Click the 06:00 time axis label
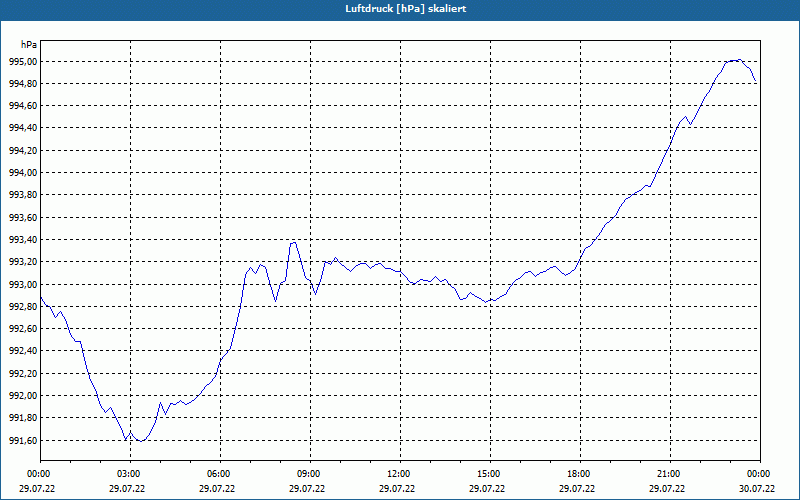Image resolution: width=800 pixels, height=500 pixels. [x=220, y=474]
